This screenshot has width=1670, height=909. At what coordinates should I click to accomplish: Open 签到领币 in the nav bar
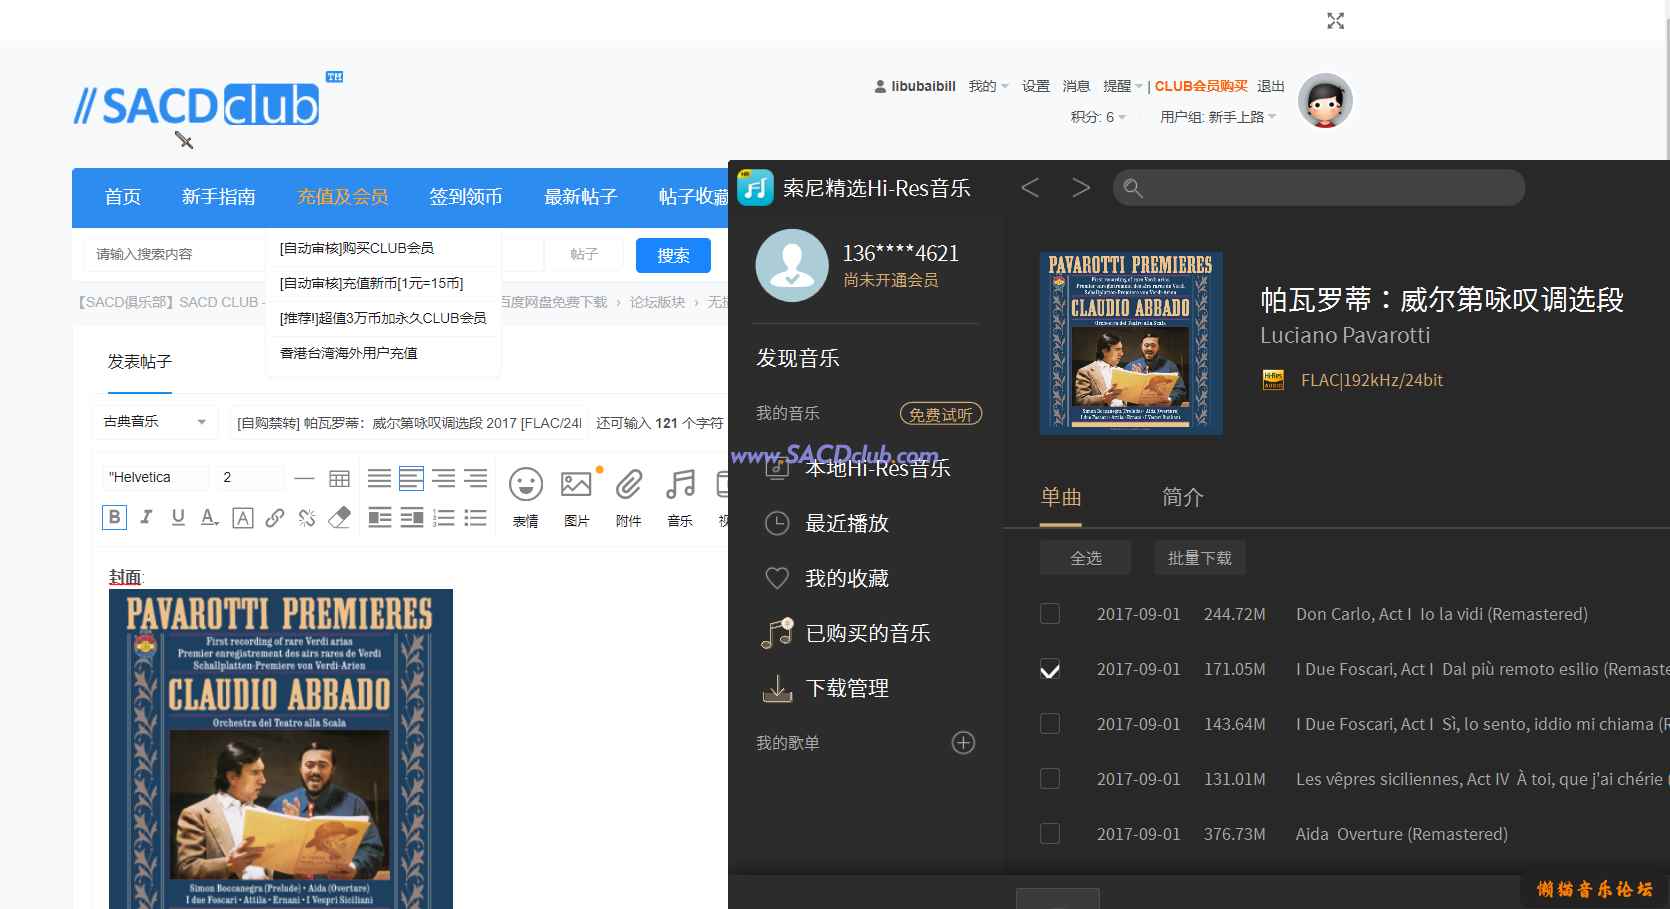click(x=466, y=197)
